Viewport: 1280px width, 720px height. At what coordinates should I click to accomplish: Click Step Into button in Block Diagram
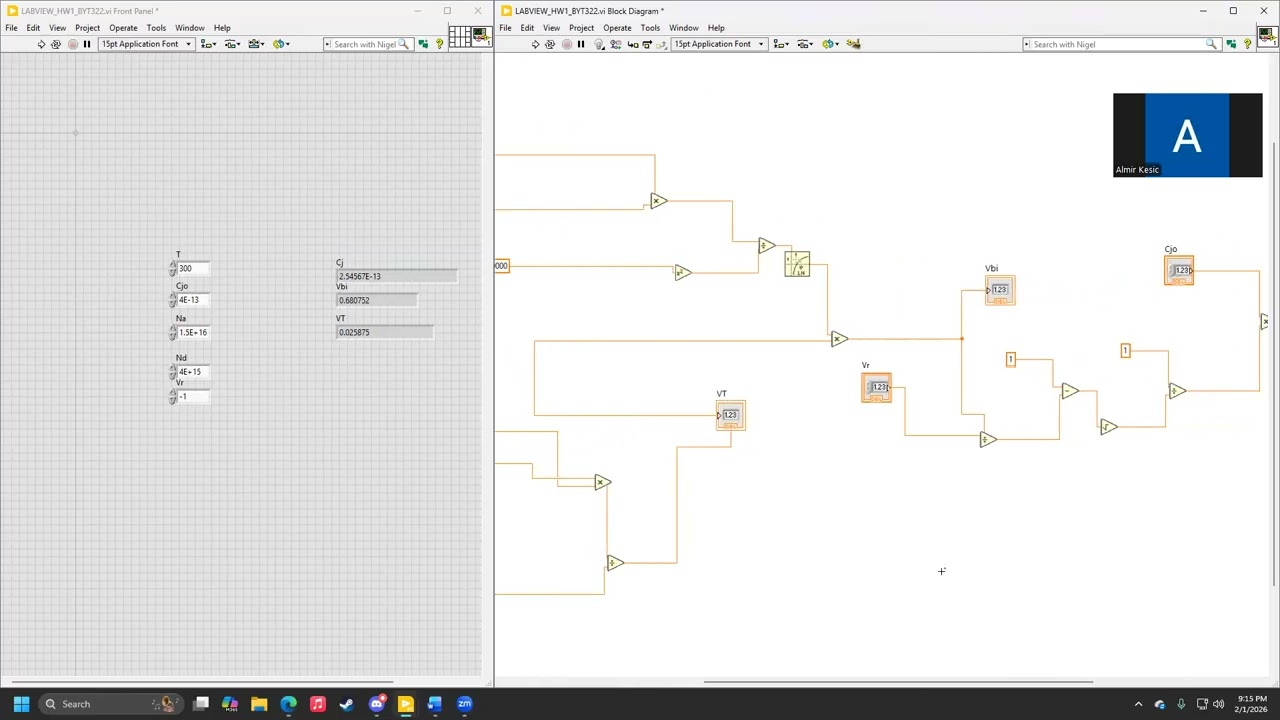631,44
